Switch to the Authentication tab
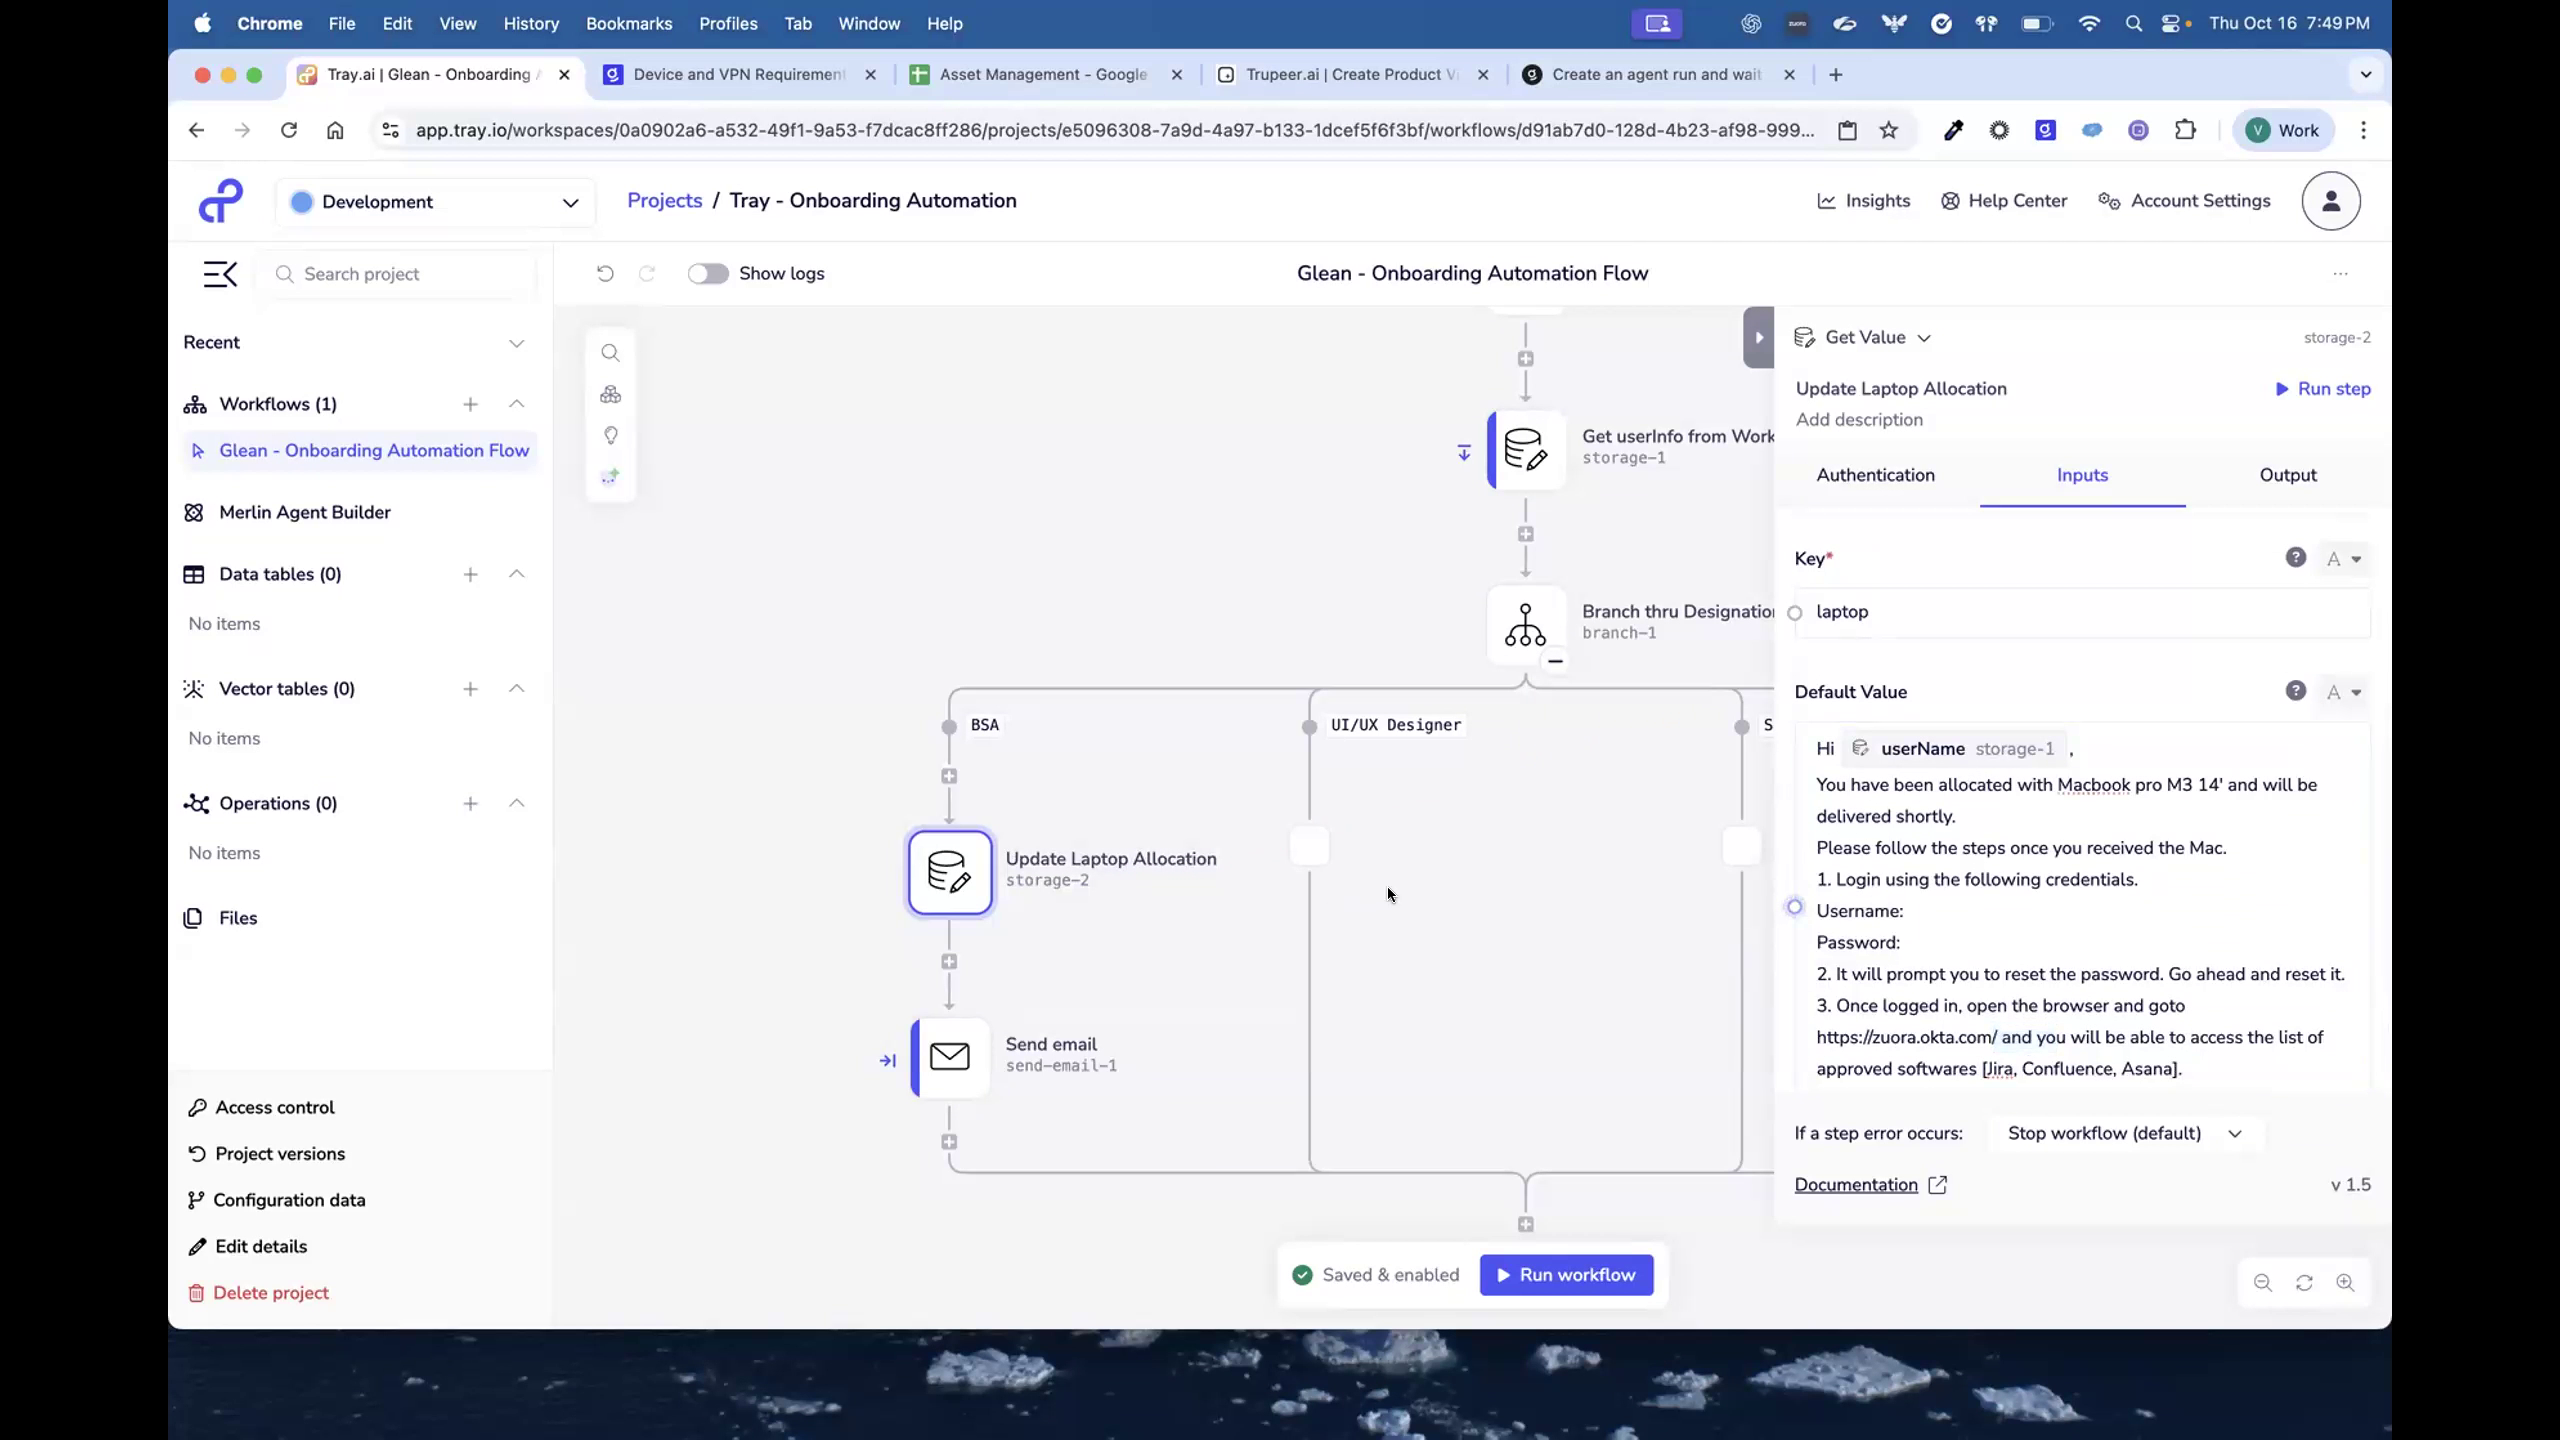Image resolution: width=2560 pixels, height=1440 pixels. pyautogui.click(x=1875, y=475)
